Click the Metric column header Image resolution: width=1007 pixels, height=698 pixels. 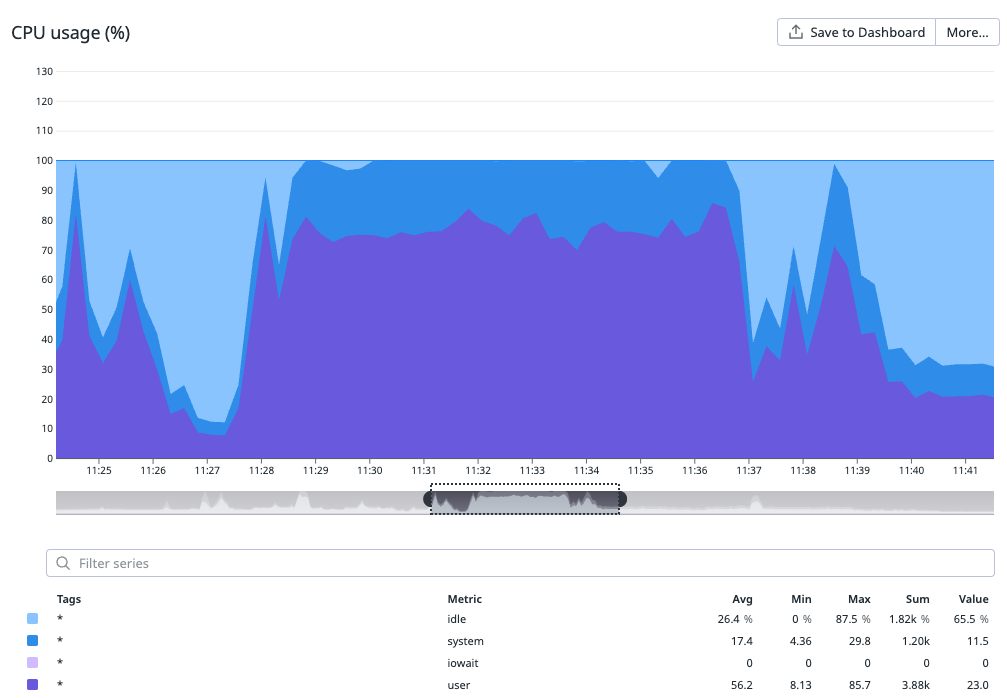pos(465,599)
